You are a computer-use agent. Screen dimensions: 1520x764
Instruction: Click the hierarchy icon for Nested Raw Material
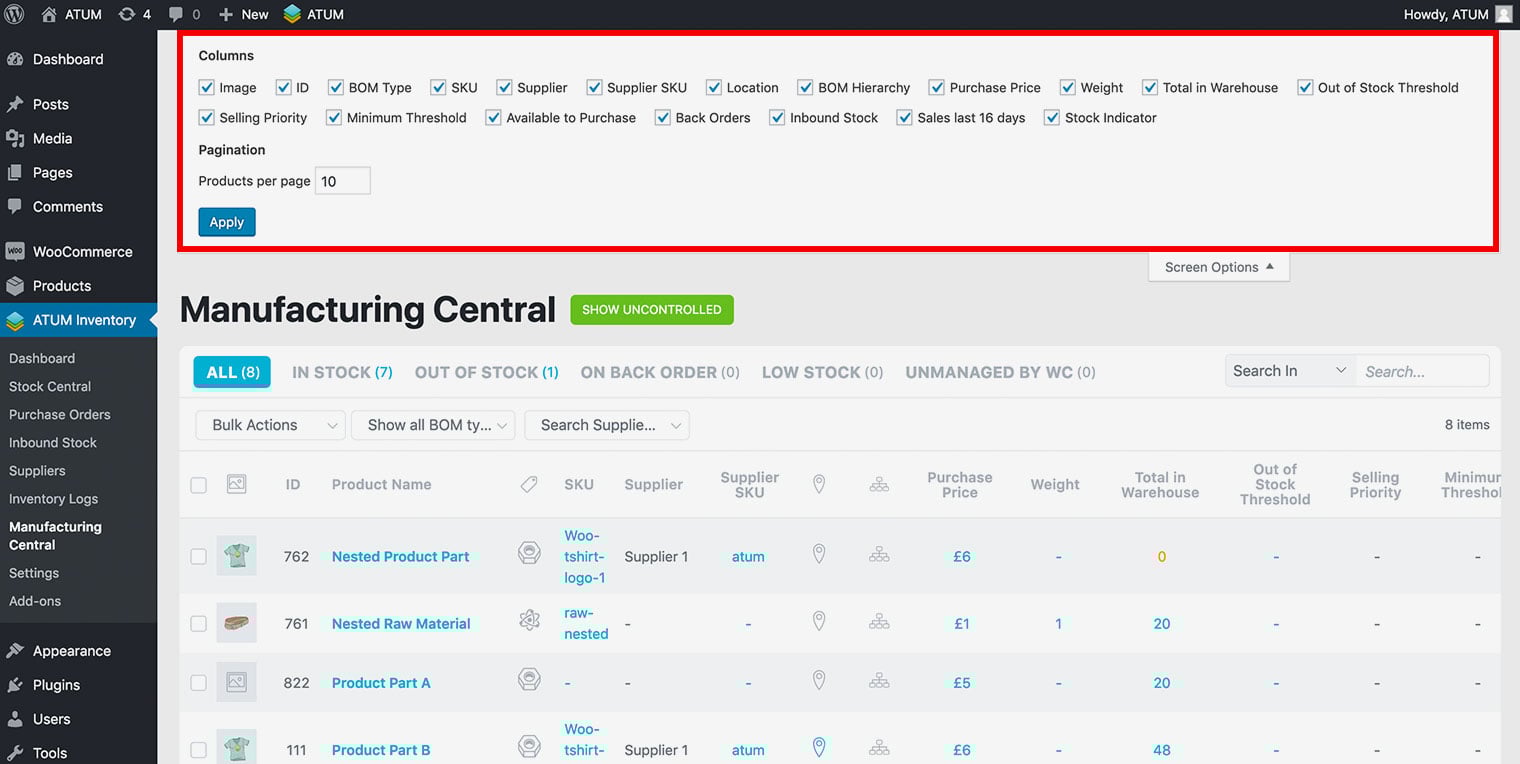[x=879, y=622]
